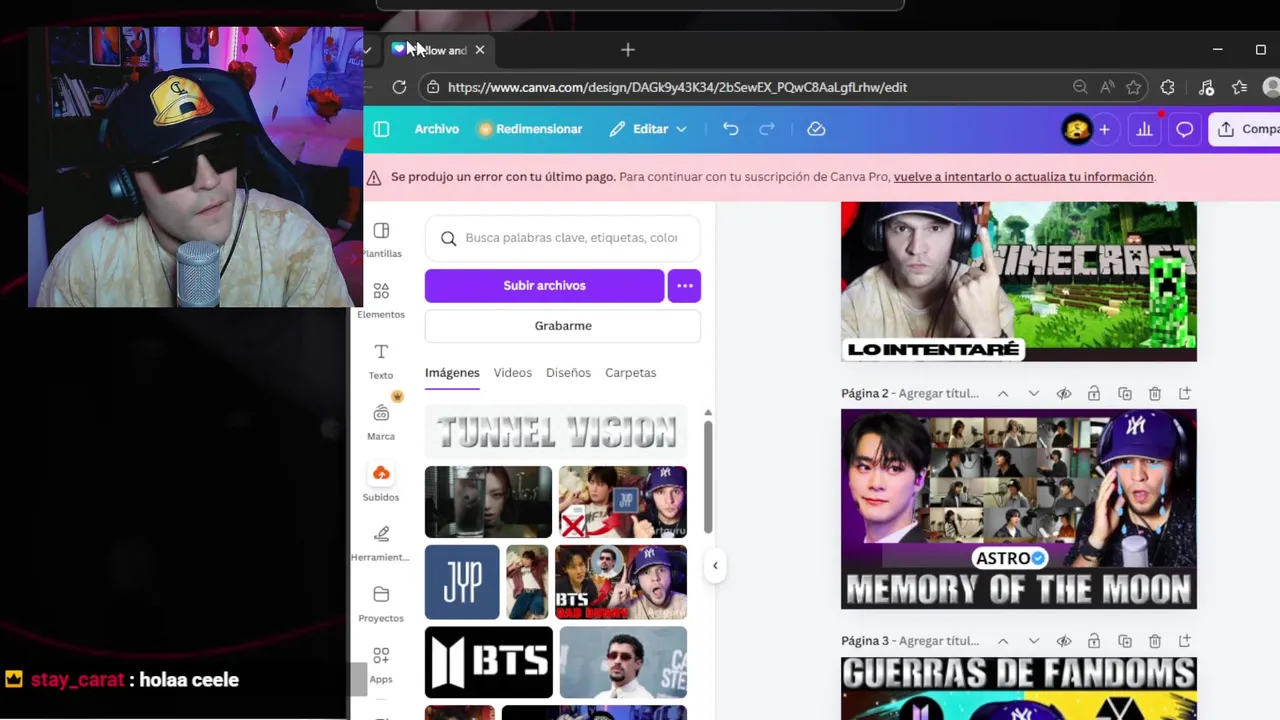Hide Página 3 with the eye icon

1064,641
